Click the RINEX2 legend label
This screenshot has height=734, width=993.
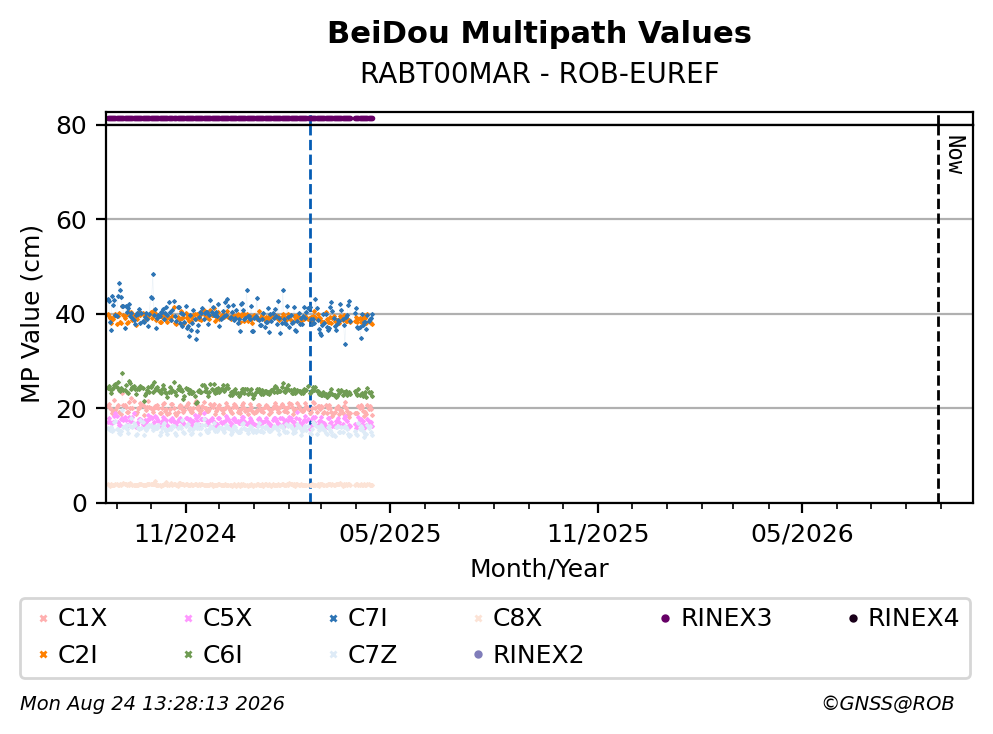538,655
